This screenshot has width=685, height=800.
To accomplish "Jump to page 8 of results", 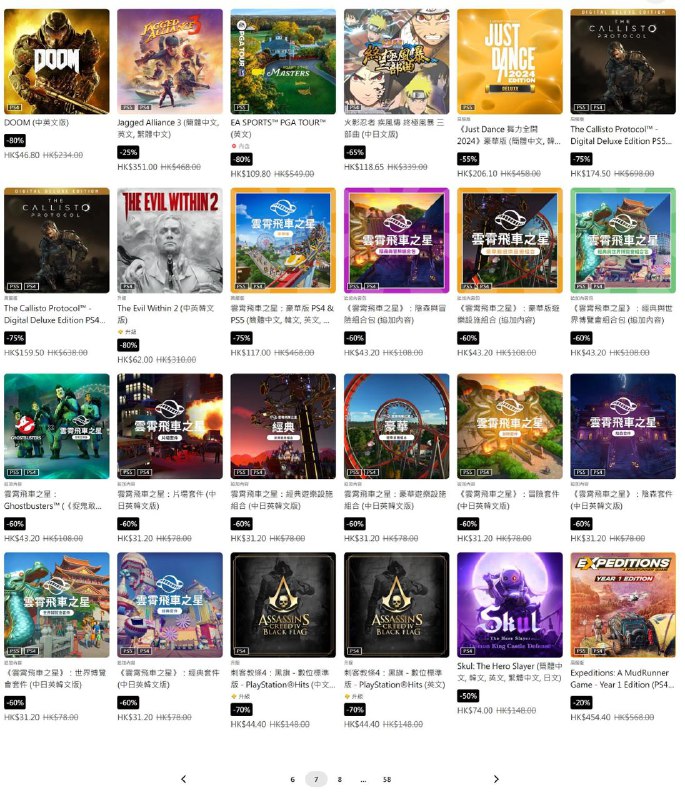I will pos(340,780).
